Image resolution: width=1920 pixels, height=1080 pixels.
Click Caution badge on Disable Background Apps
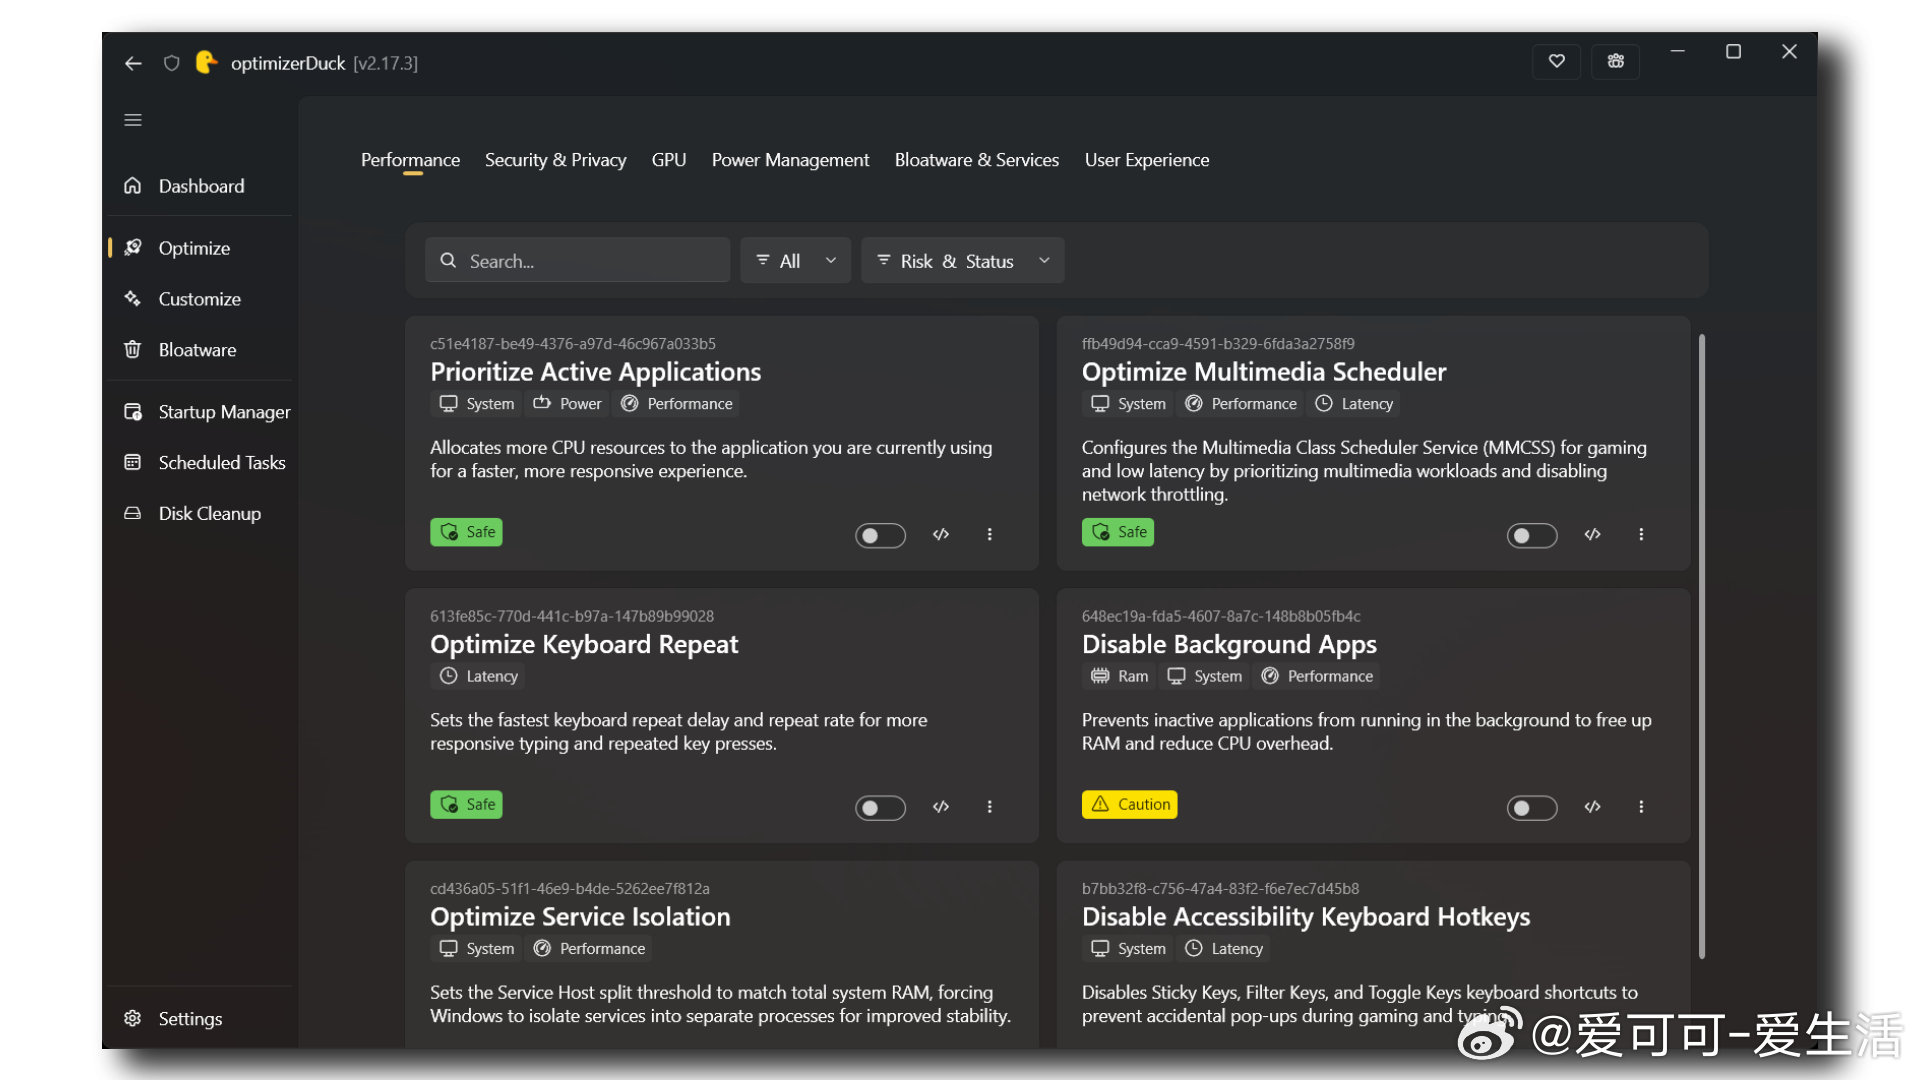coord(1129,805)
